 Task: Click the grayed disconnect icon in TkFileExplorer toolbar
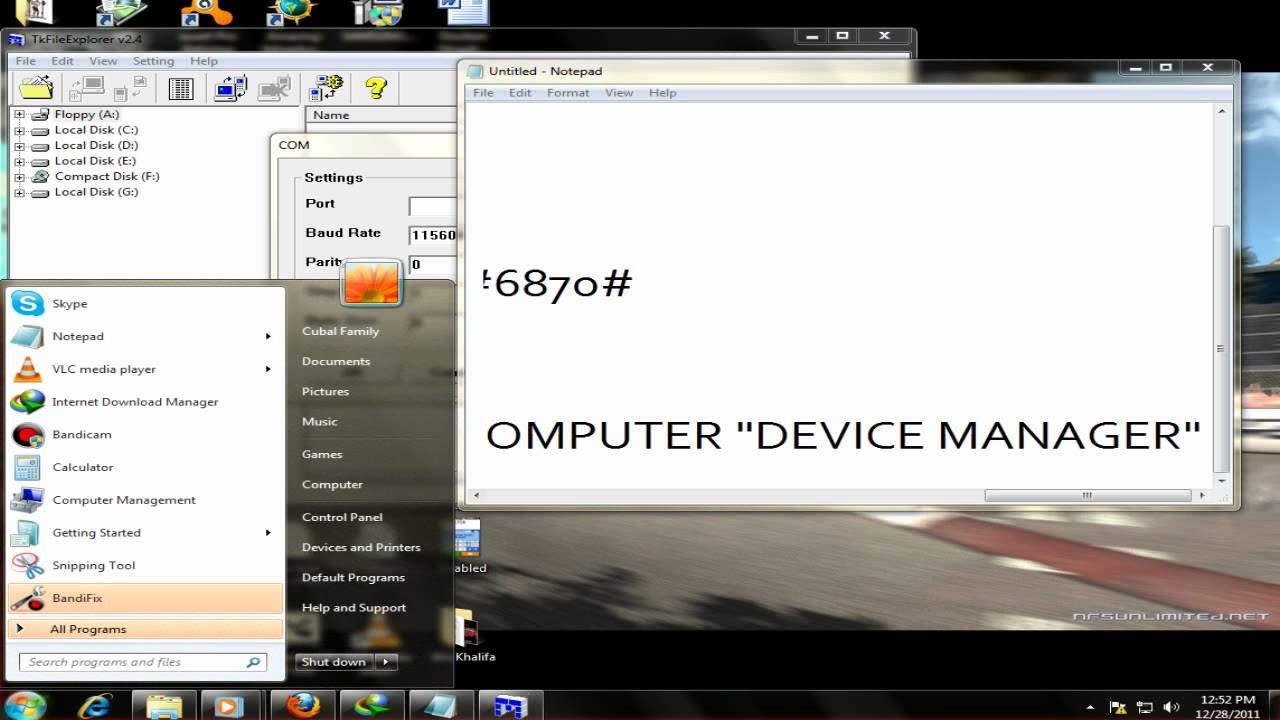[x=274, y=88]
